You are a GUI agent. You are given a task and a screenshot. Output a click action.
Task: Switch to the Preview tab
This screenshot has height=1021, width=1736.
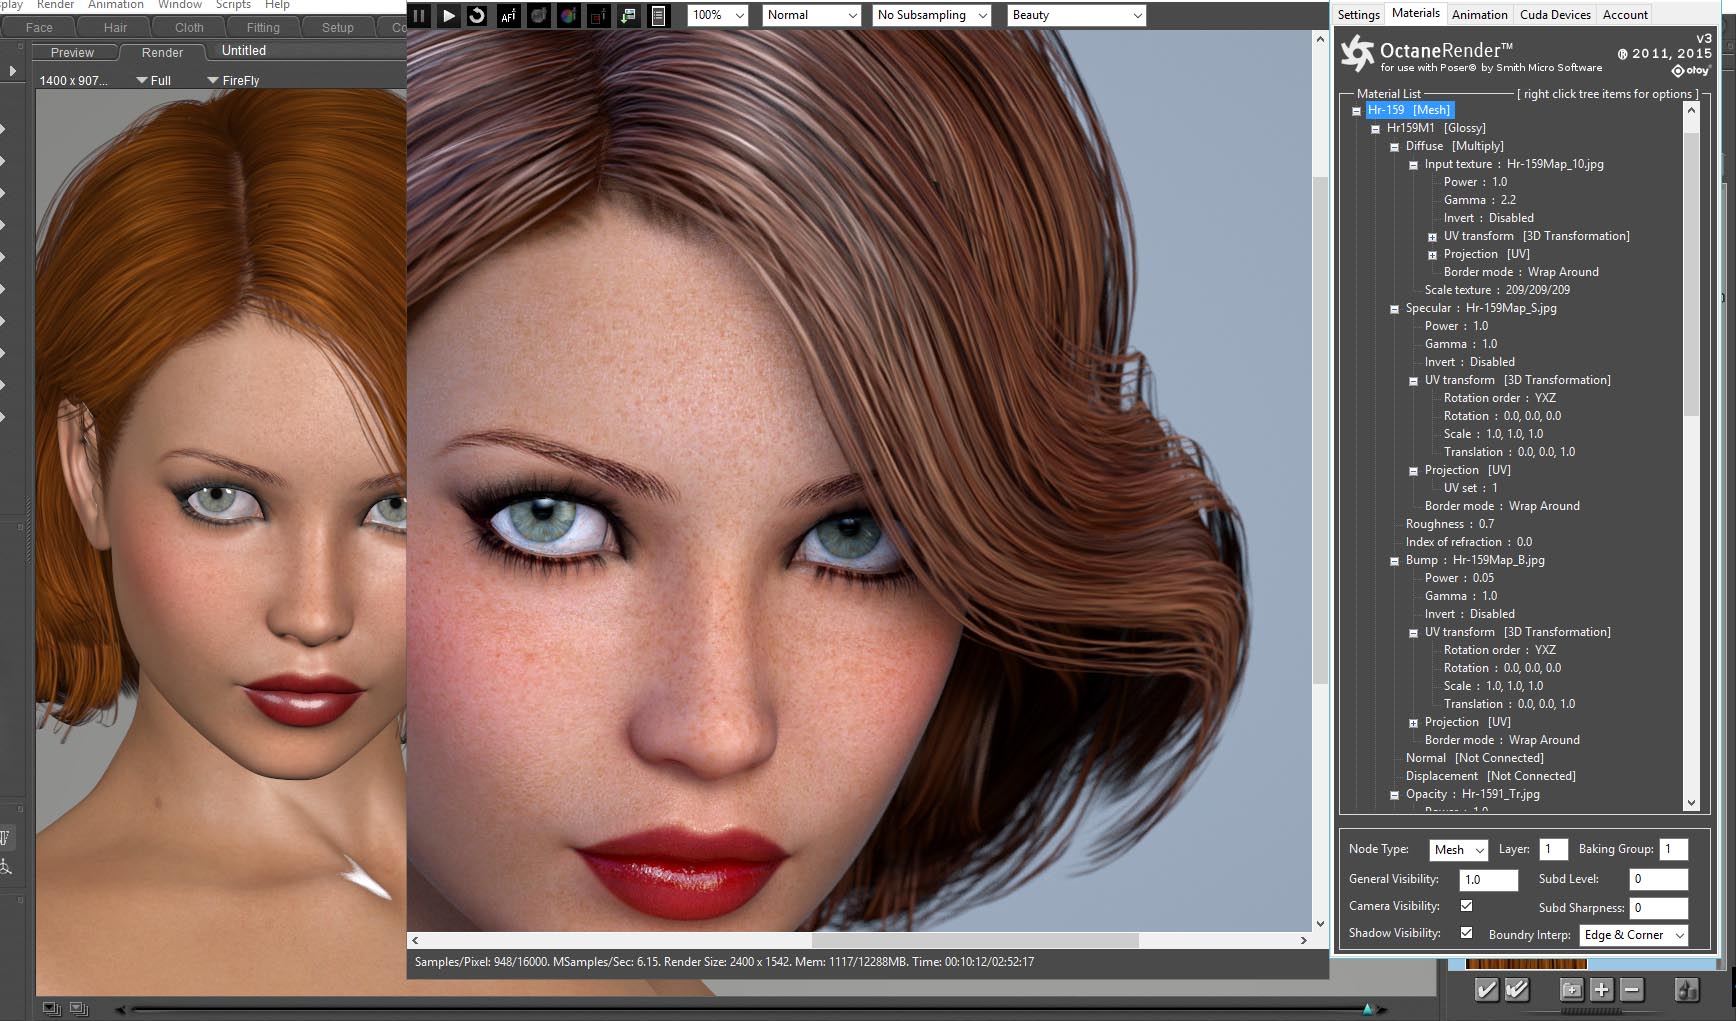click(x=72, y=52)
